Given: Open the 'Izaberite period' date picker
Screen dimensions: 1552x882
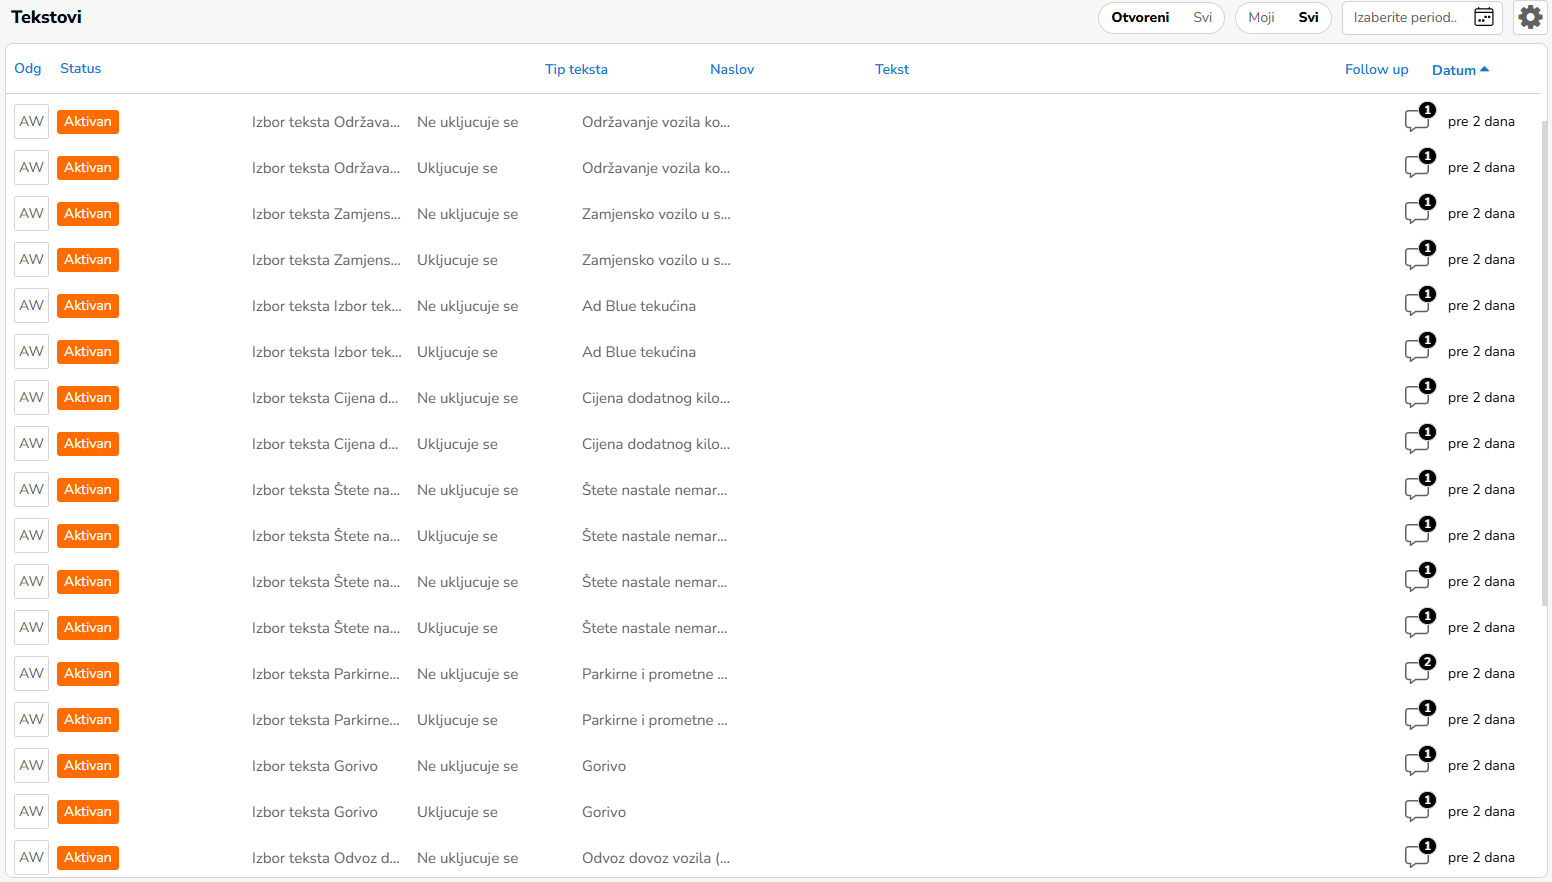Looking at the screenshot, I should pyautogui.click(x=1405, y=17).
